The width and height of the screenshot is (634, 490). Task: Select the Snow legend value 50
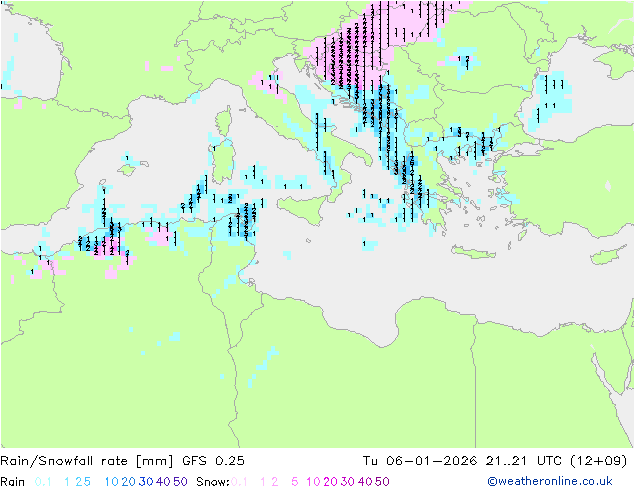click(382, 482)
